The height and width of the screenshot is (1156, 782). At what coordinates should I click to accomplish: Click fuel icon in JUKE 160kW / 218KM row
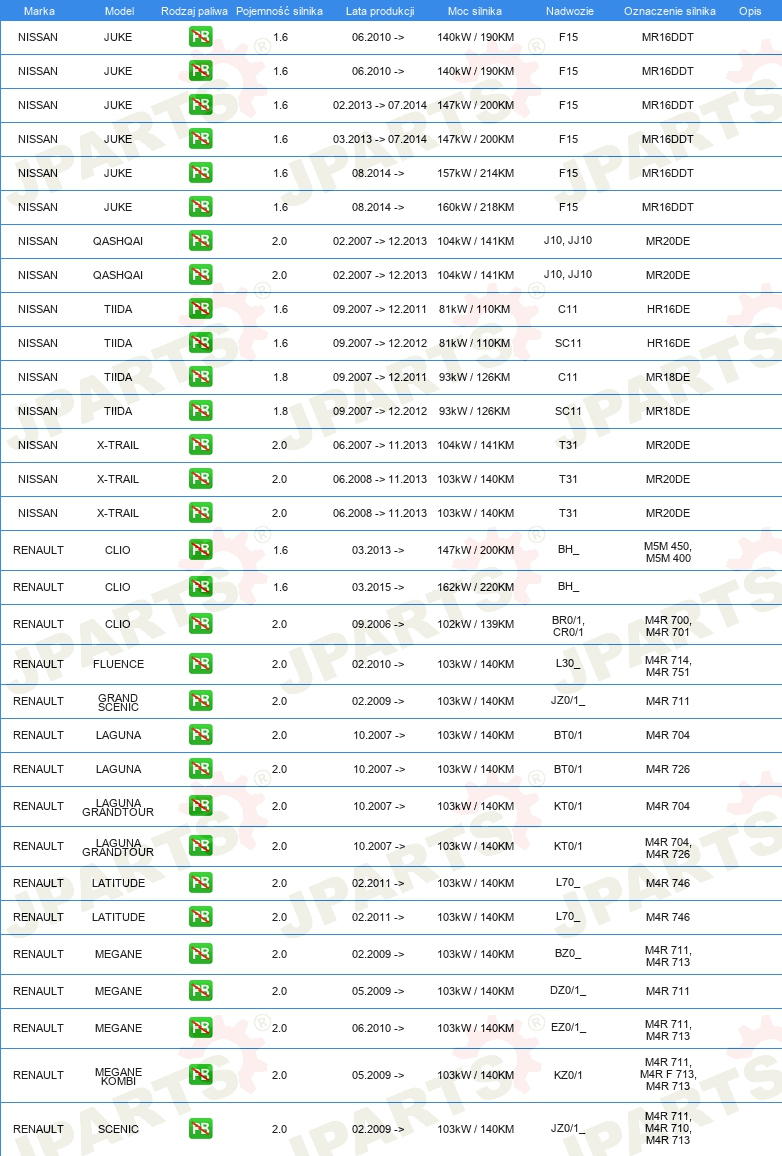tap(200, 206)
